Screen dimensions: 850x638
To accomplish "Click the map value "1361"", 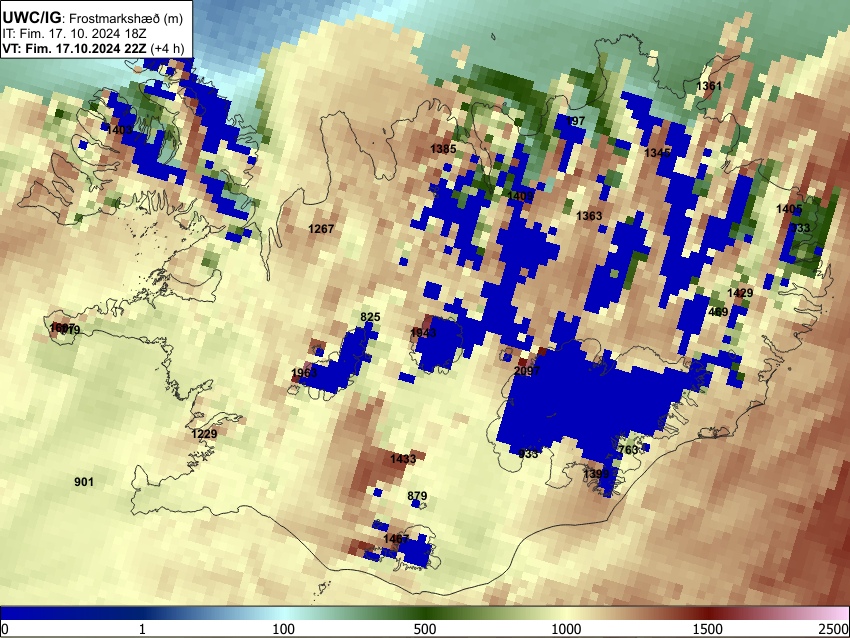I will pyautogui.click(x=709, y=86).
